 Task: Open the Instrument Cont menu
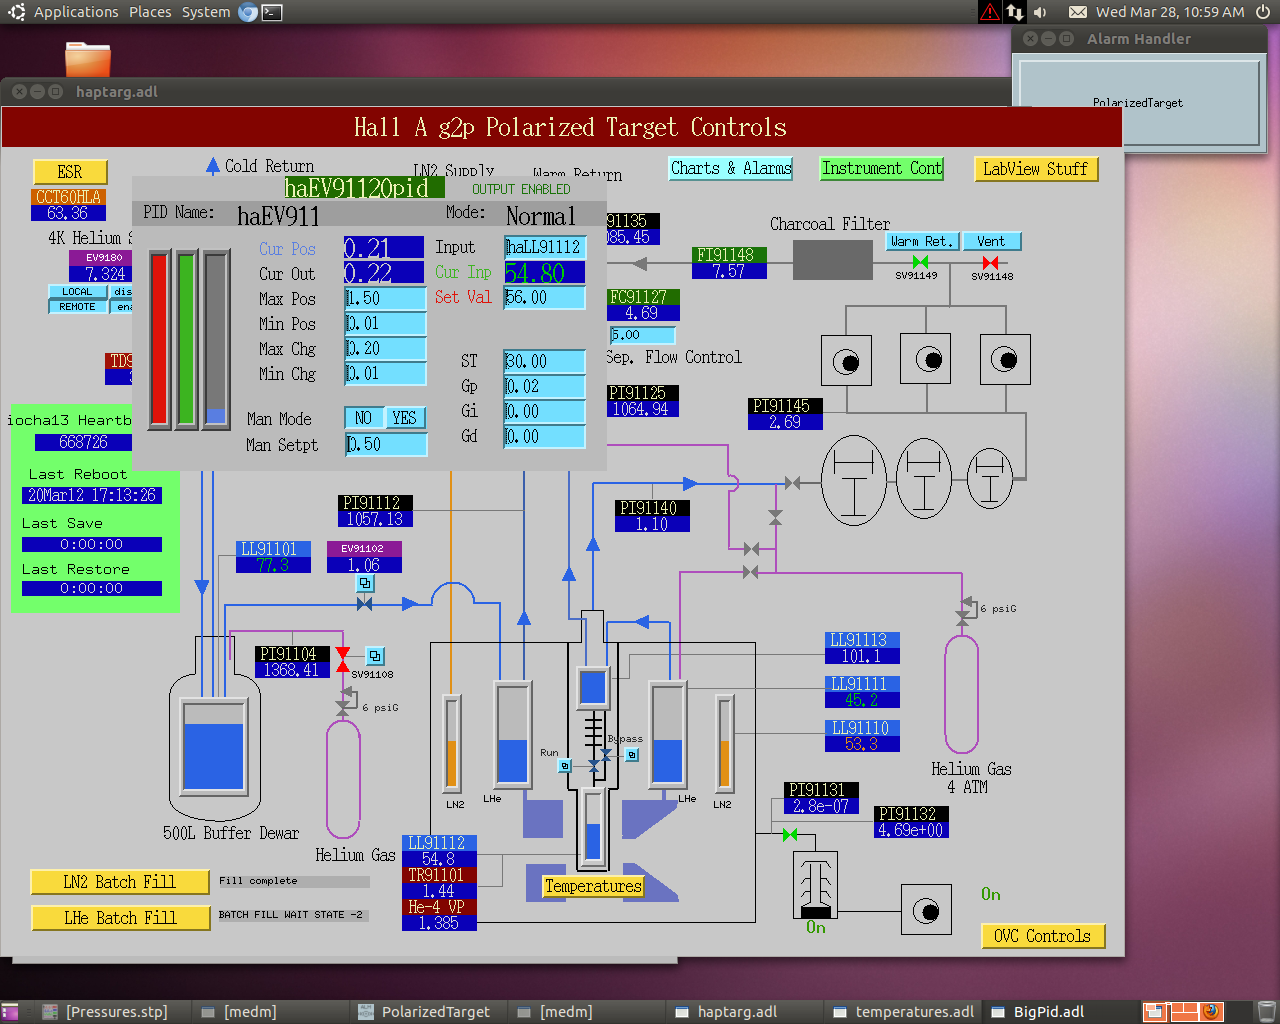(x=882, y=168)
